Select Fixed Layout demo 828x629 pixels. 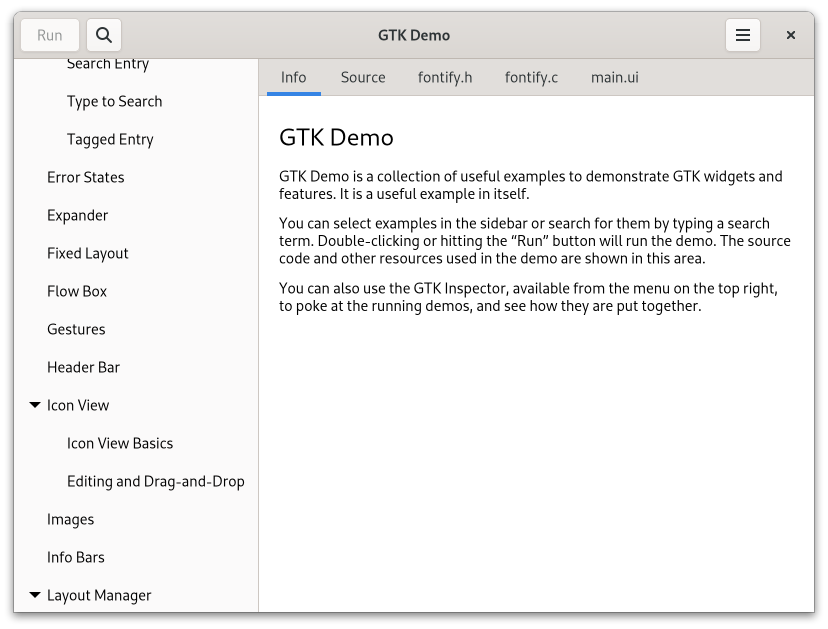pos(136,253)
